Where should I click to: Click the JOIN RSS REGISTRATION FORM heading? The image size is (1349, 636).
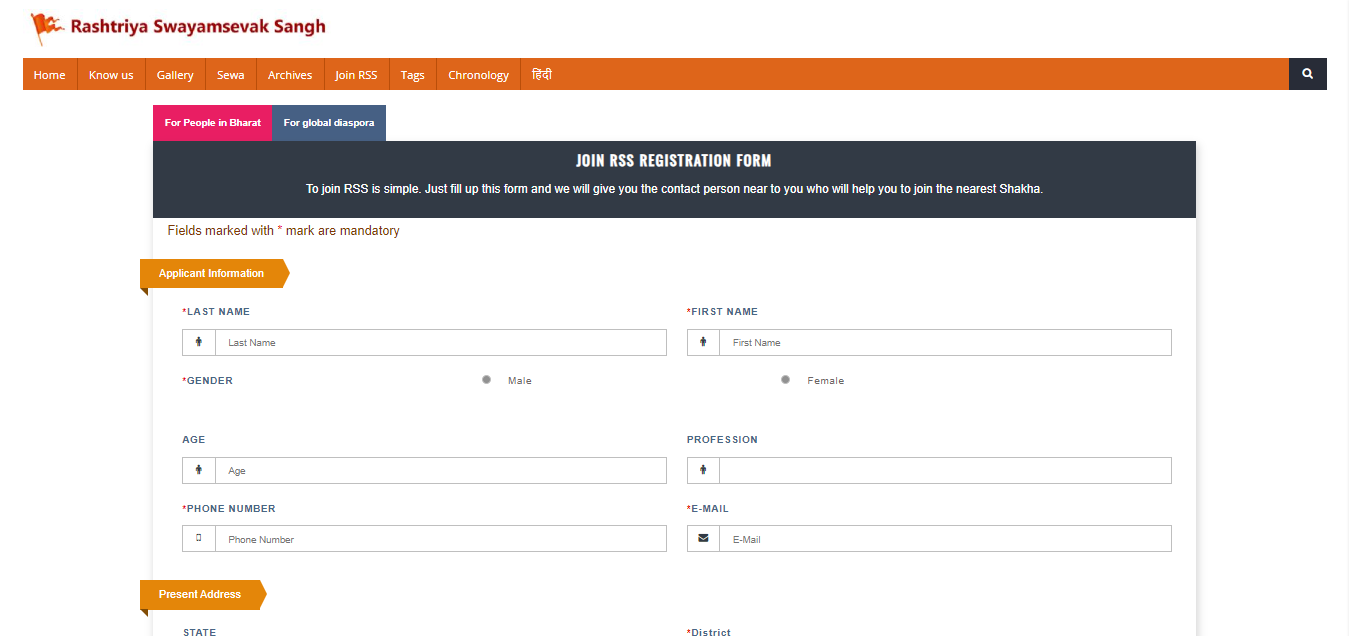tap(674, 160)
